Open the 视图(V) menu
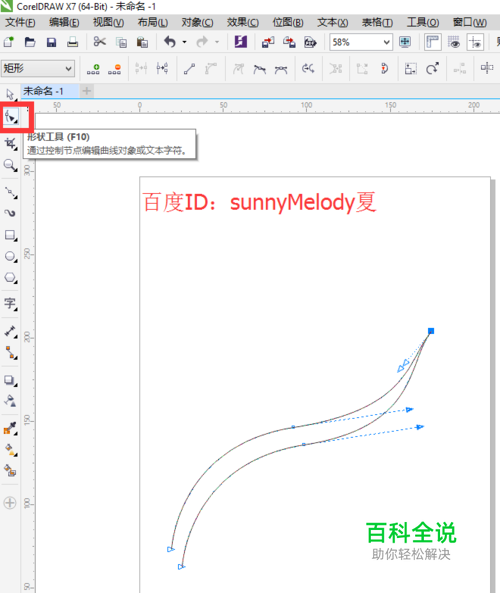The image size is (500, 593). pos(109,23)
